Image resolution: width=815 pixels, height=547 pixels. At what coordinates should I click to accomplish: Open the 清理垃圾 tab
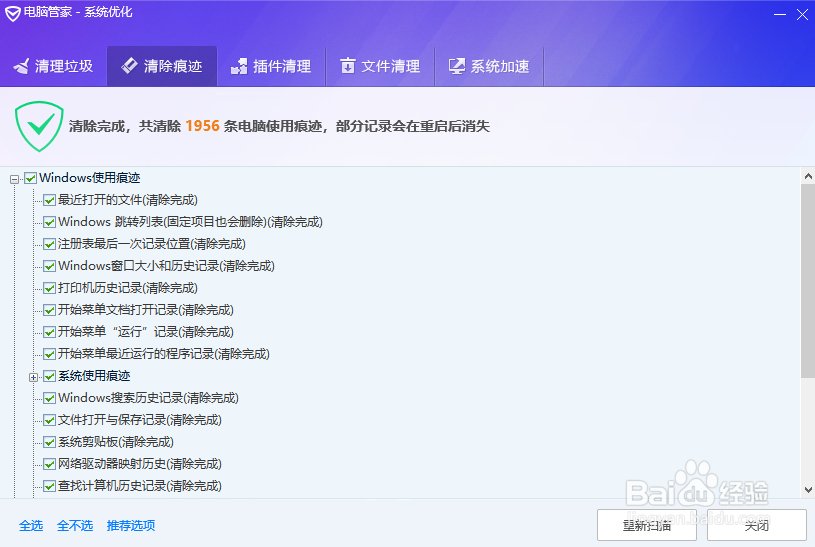coord(54,66)
